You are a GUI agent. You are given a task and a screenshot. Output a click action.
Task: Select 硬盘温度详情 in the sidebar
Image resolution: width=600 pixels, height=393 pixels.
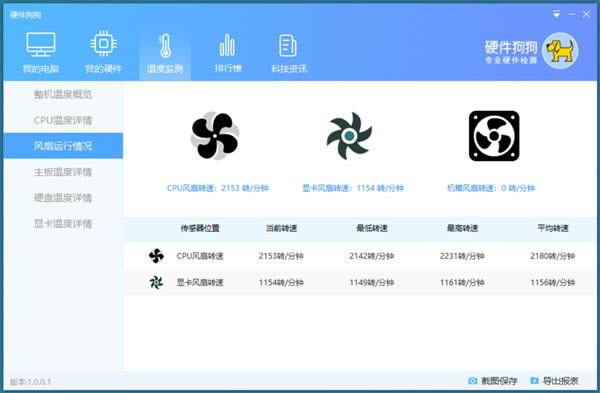click(63, 198)
